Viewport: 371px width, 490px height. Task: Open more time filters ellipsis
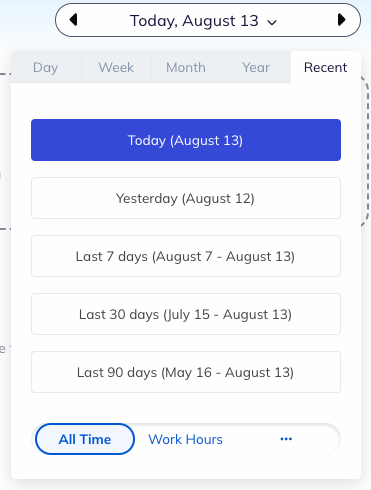(x=286, y=439)
